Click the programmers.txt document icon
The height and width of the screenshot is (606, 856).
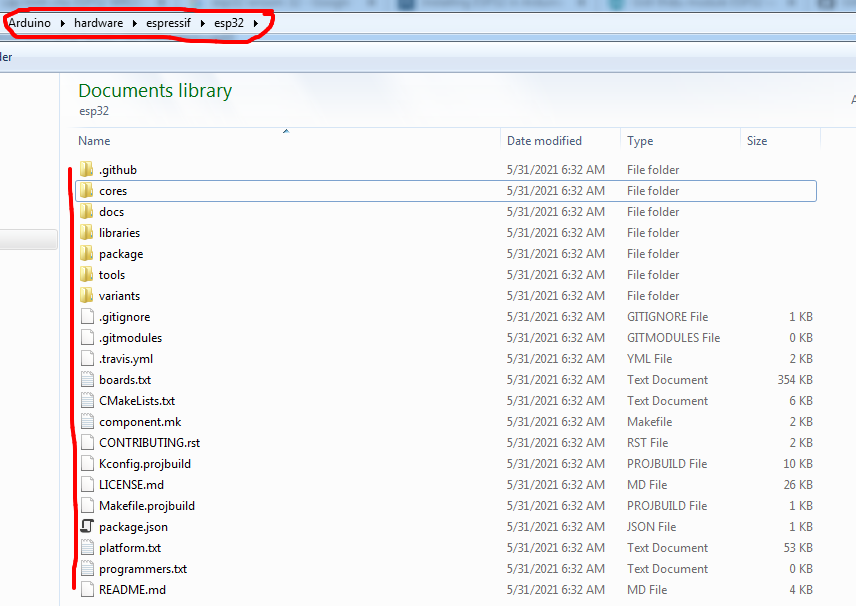tap(87, 569)
